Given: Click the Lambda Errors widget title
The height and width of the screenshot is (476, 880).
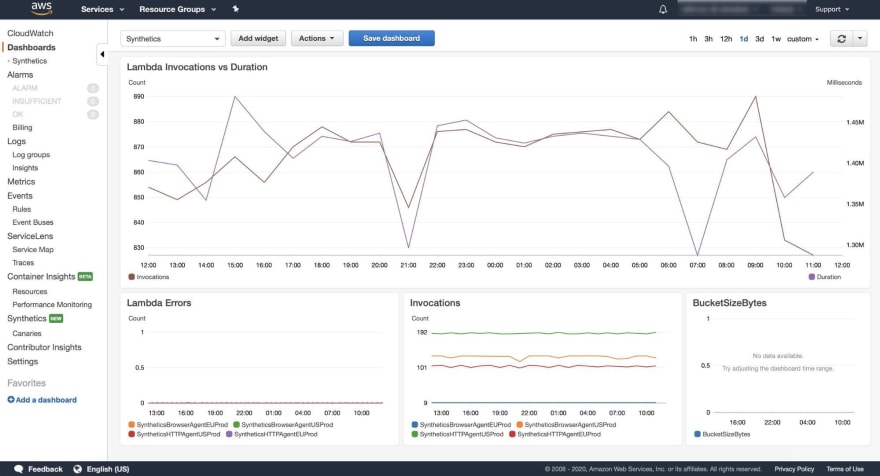Looking at the screenshot, I should pos(159,303).
